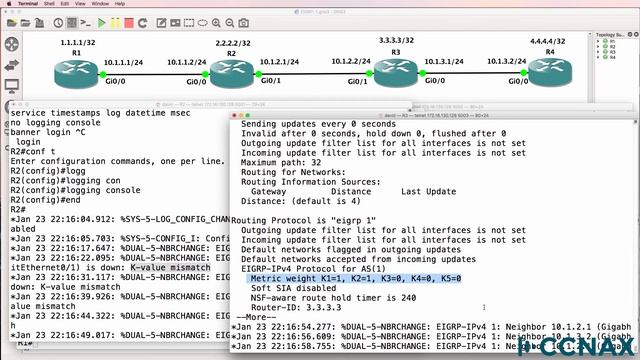Select router R4 on the topology canvas
Viewport: 640px width, 360px height.
tap(550, 72)
